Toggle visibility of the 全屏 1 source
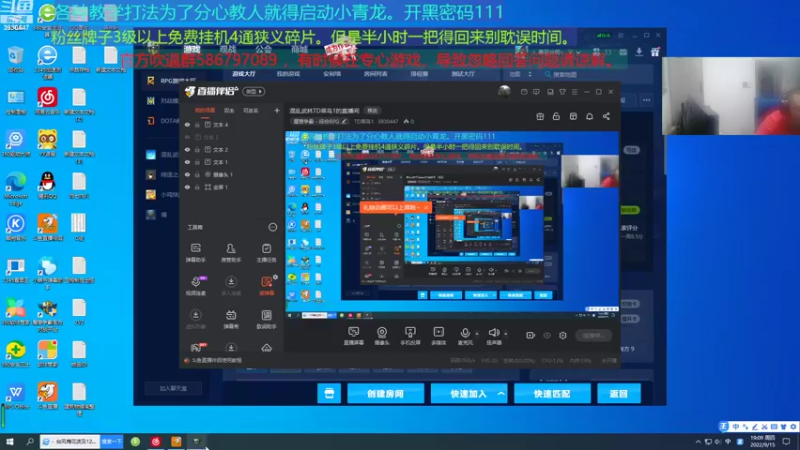Image resolution: width=800 pixels, height=450 pixels. point(187,187)
